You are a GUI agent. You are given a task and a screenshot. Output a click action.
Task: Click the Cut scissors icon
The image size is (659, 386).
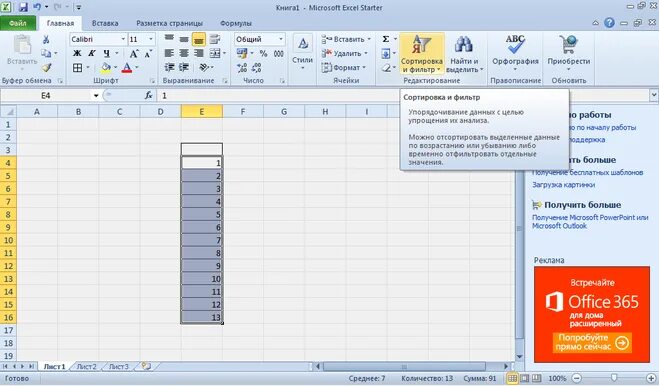(46, 40)
